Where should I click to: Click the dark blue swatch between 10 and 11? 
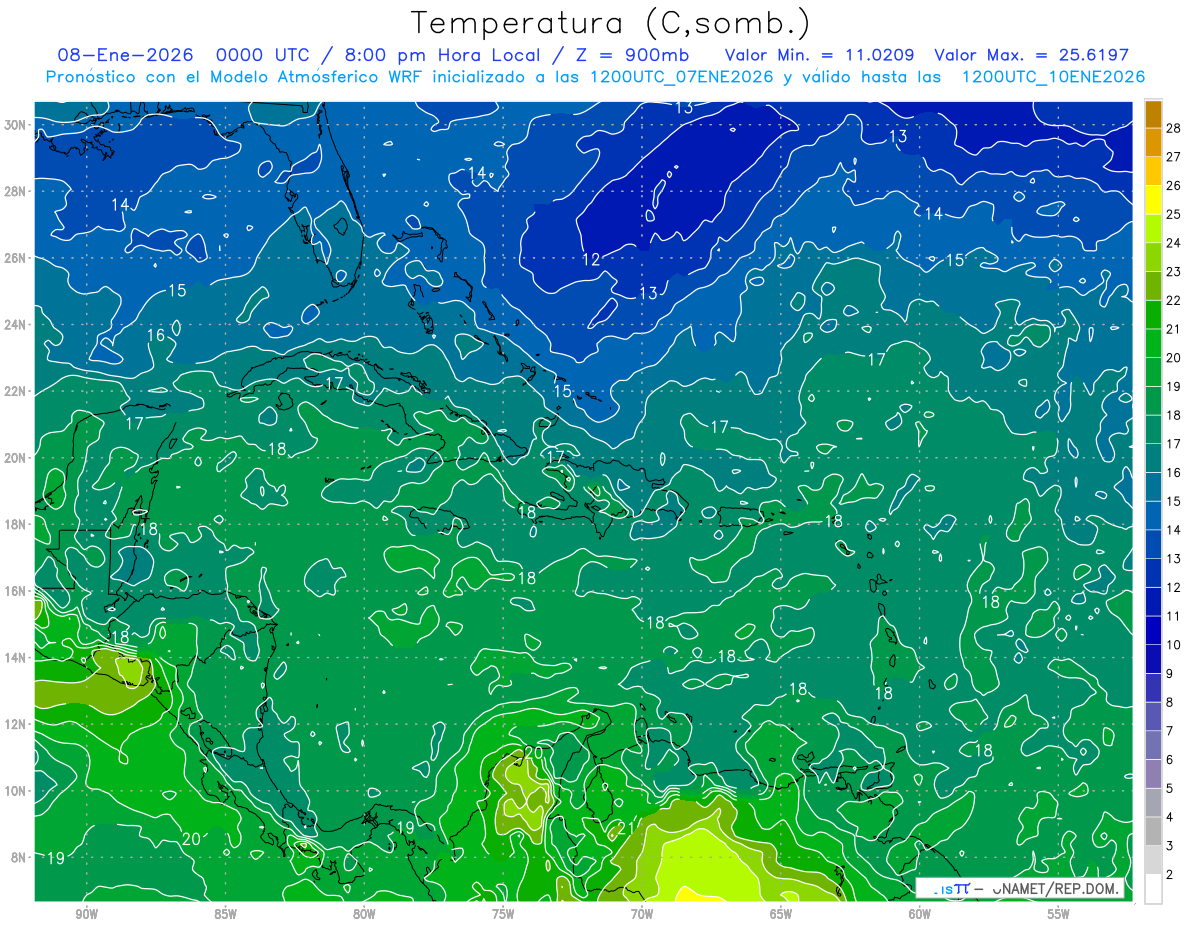click(1153, 631)
